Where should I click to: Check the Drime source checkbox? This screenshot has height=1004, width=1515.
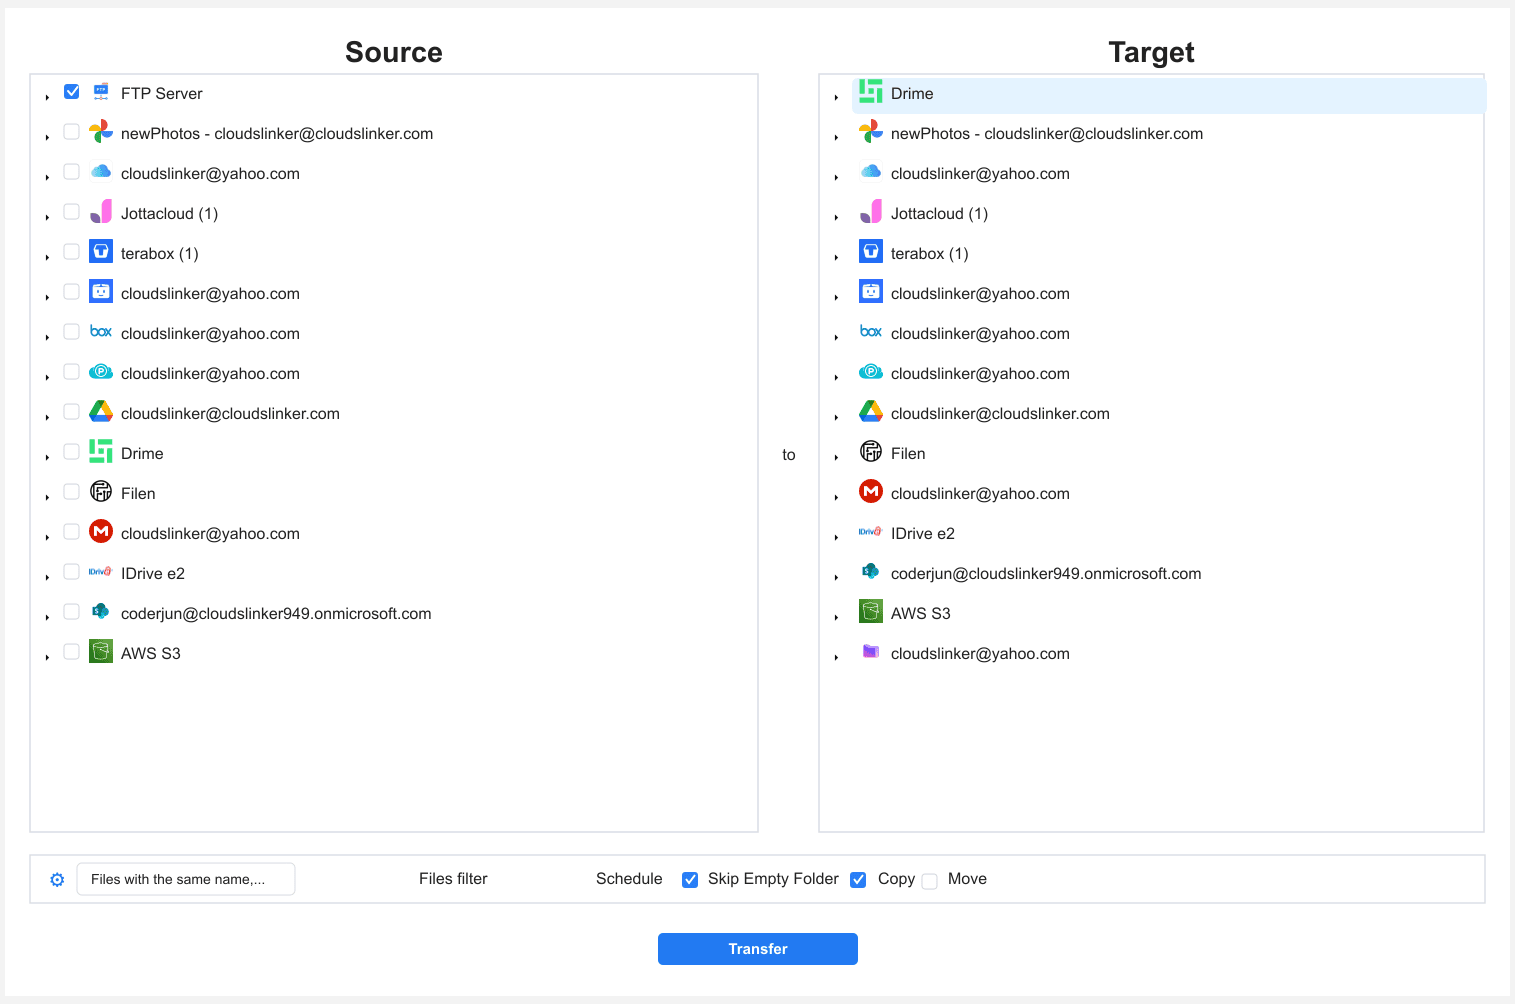point(72,452)
